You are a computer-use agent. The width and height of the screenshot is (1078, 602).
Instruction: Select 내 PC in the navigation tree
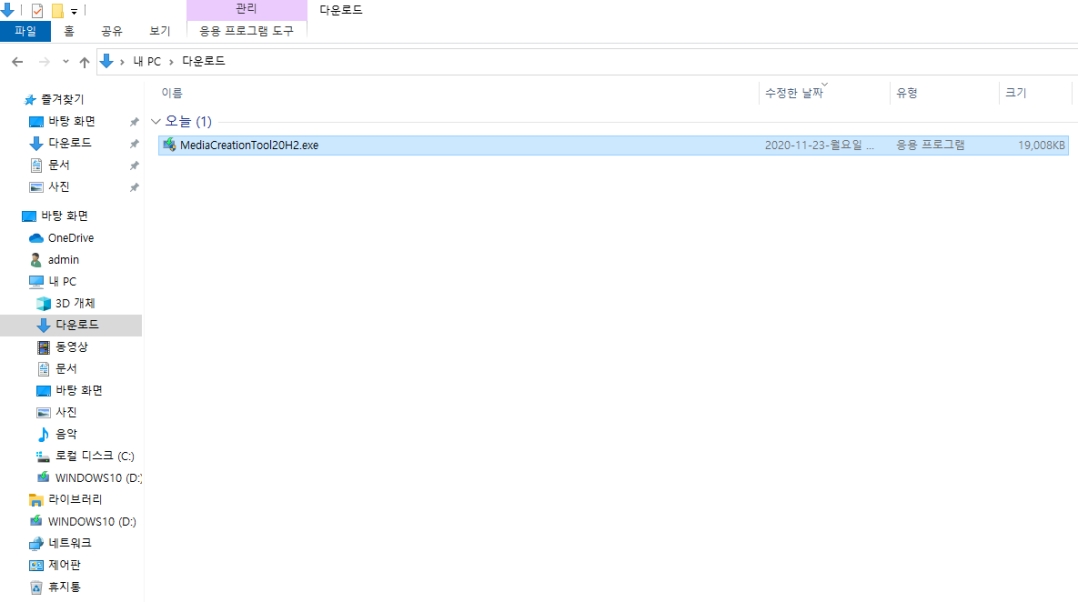[x=62, y=282]
